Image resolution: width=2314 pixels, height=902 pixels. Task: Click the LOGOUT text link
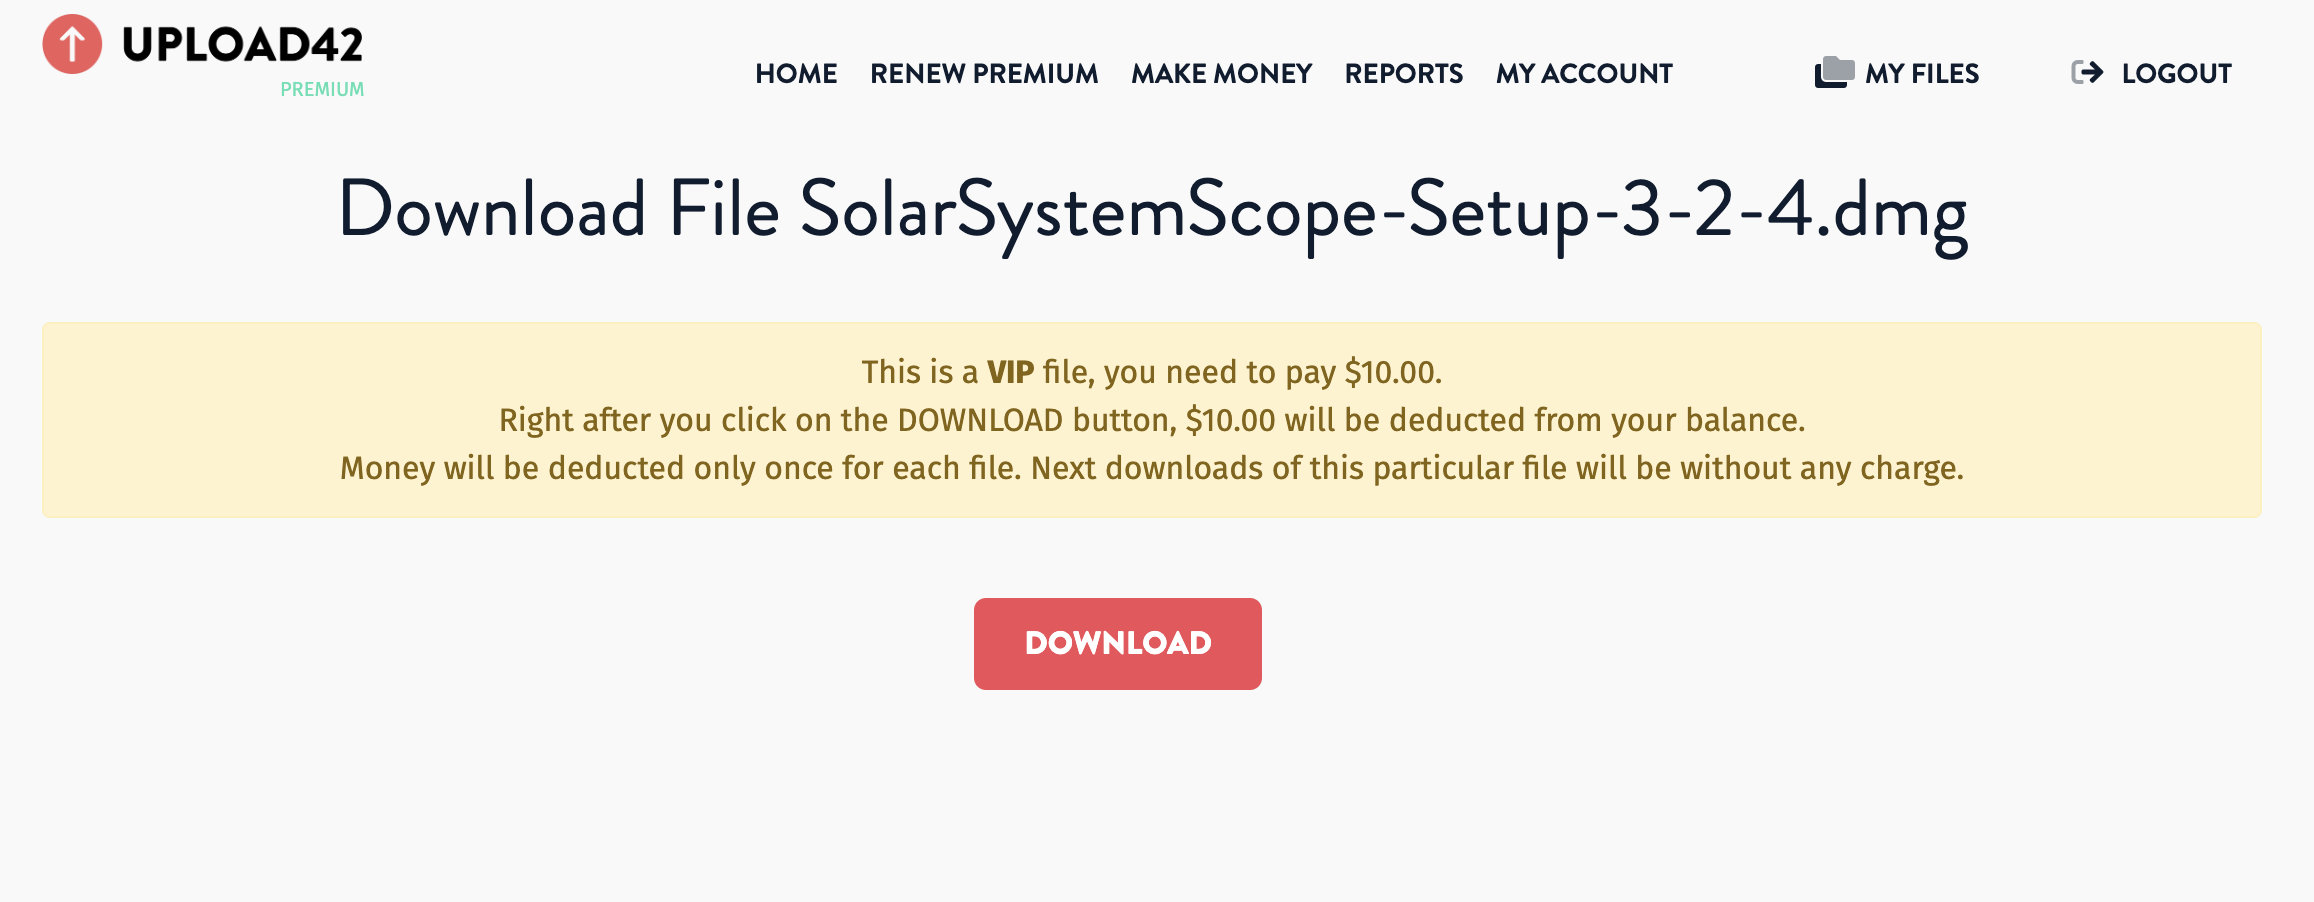pyautogui.click(x=2176, y=74)
